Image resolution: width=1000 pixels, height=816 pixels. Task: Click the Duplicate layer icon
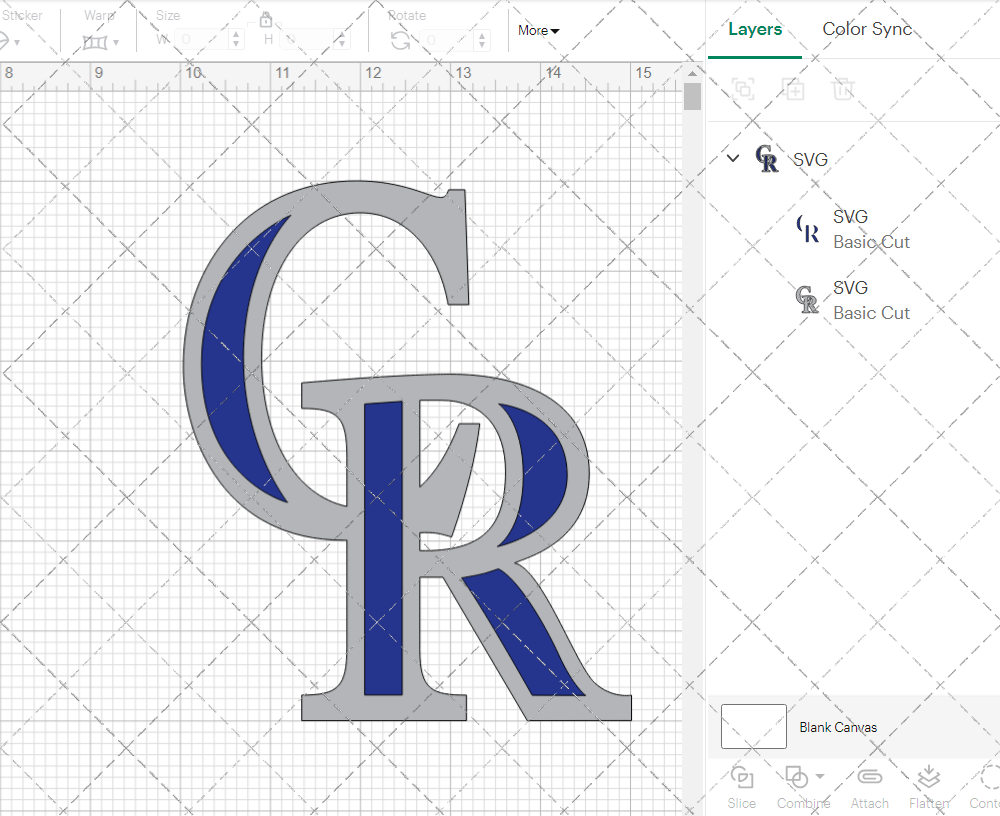[793, 89]
